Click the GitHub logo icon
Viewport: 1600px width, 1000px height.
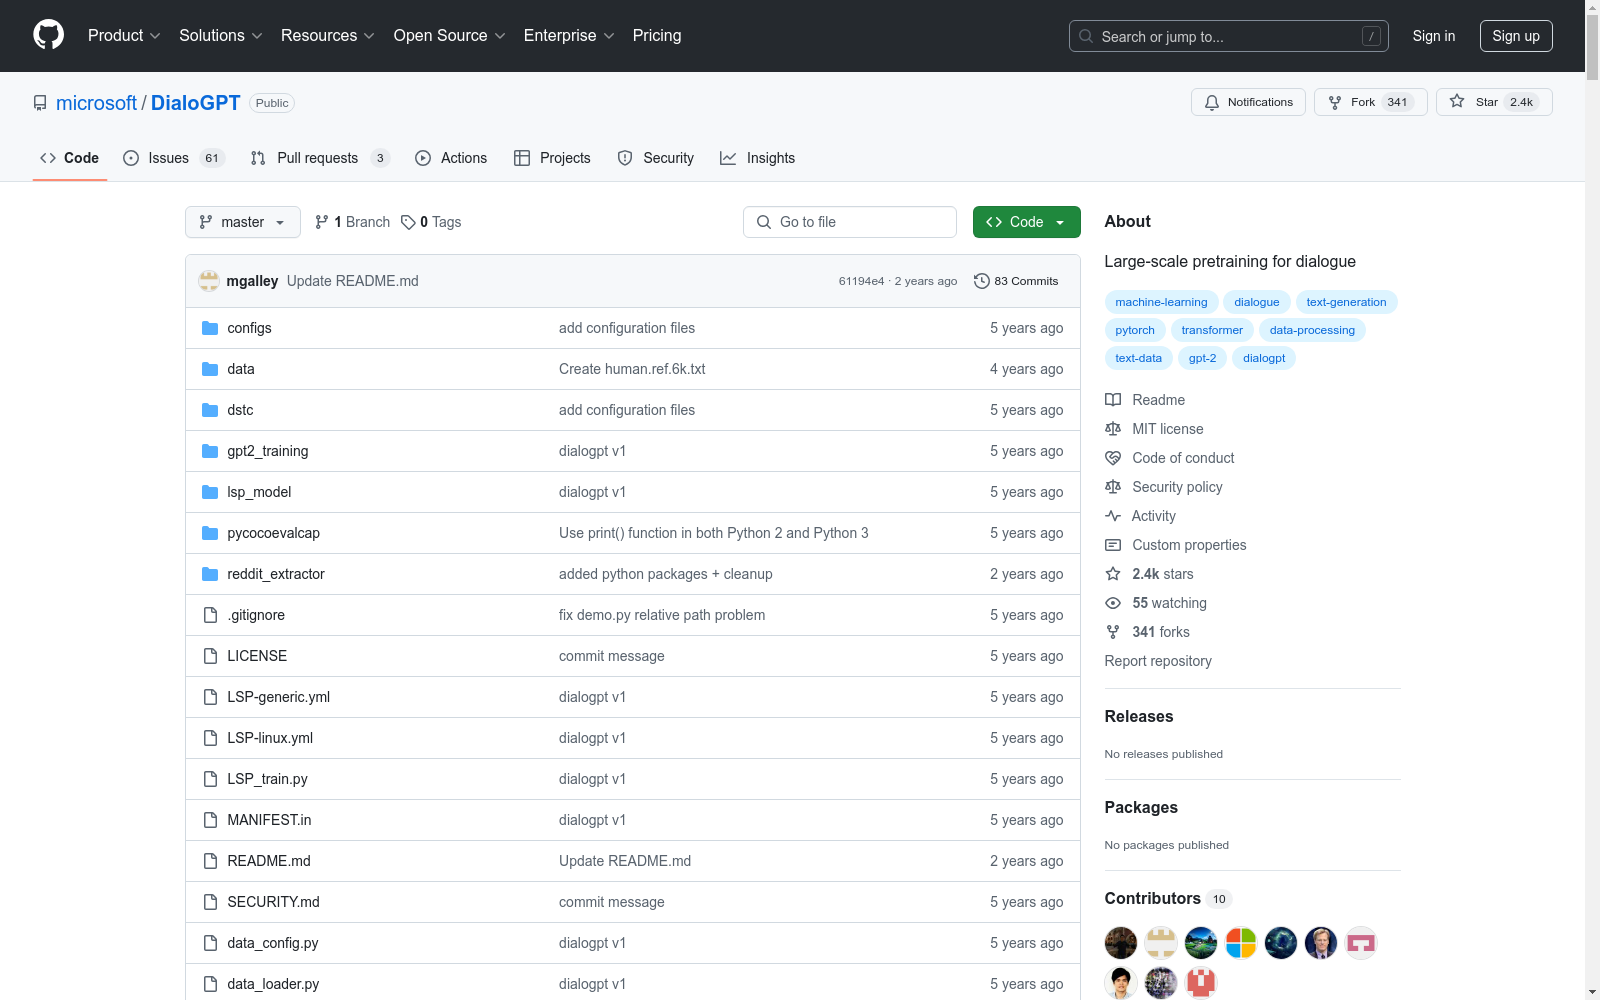[48, 35]
